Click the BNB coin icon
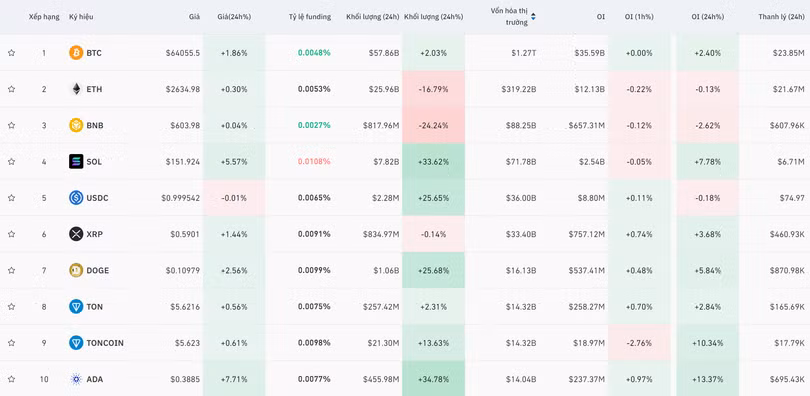This screenshot has height=396, width=810. (76, 125)
